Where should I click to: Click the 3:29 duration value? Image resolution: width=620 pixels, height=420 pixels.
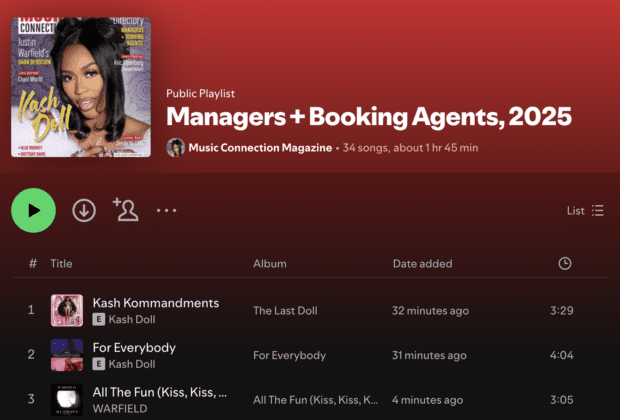(561, 310)
